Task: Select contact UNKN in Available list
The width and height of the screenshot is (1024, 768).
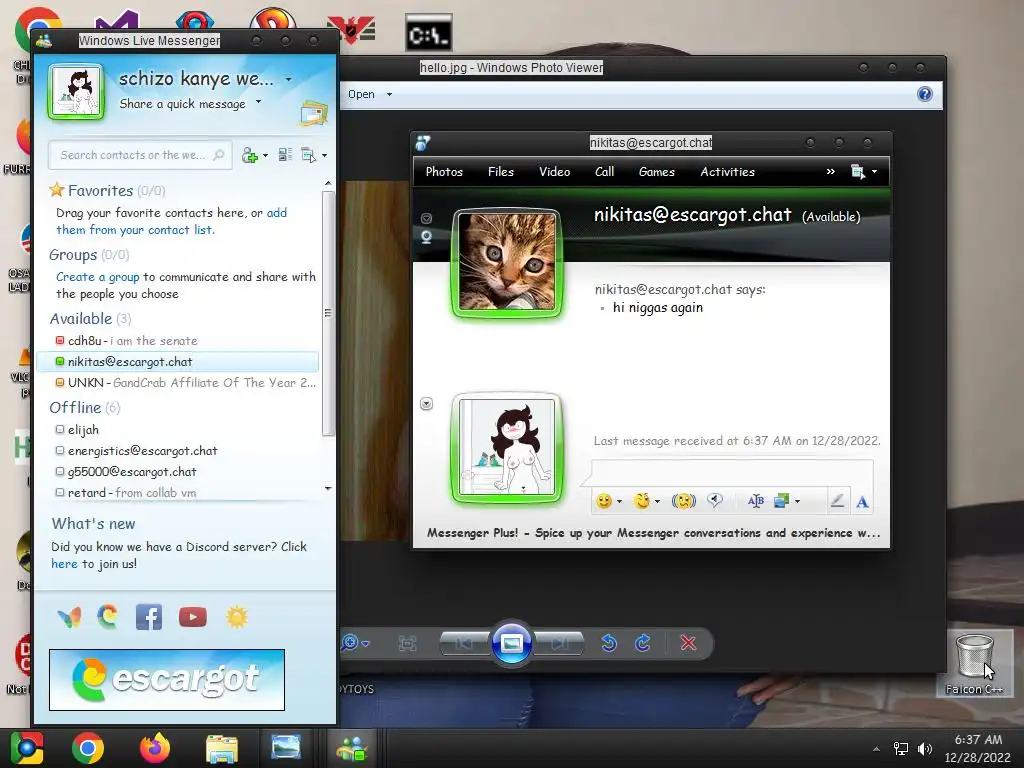Action: click(x=178, y=383)
